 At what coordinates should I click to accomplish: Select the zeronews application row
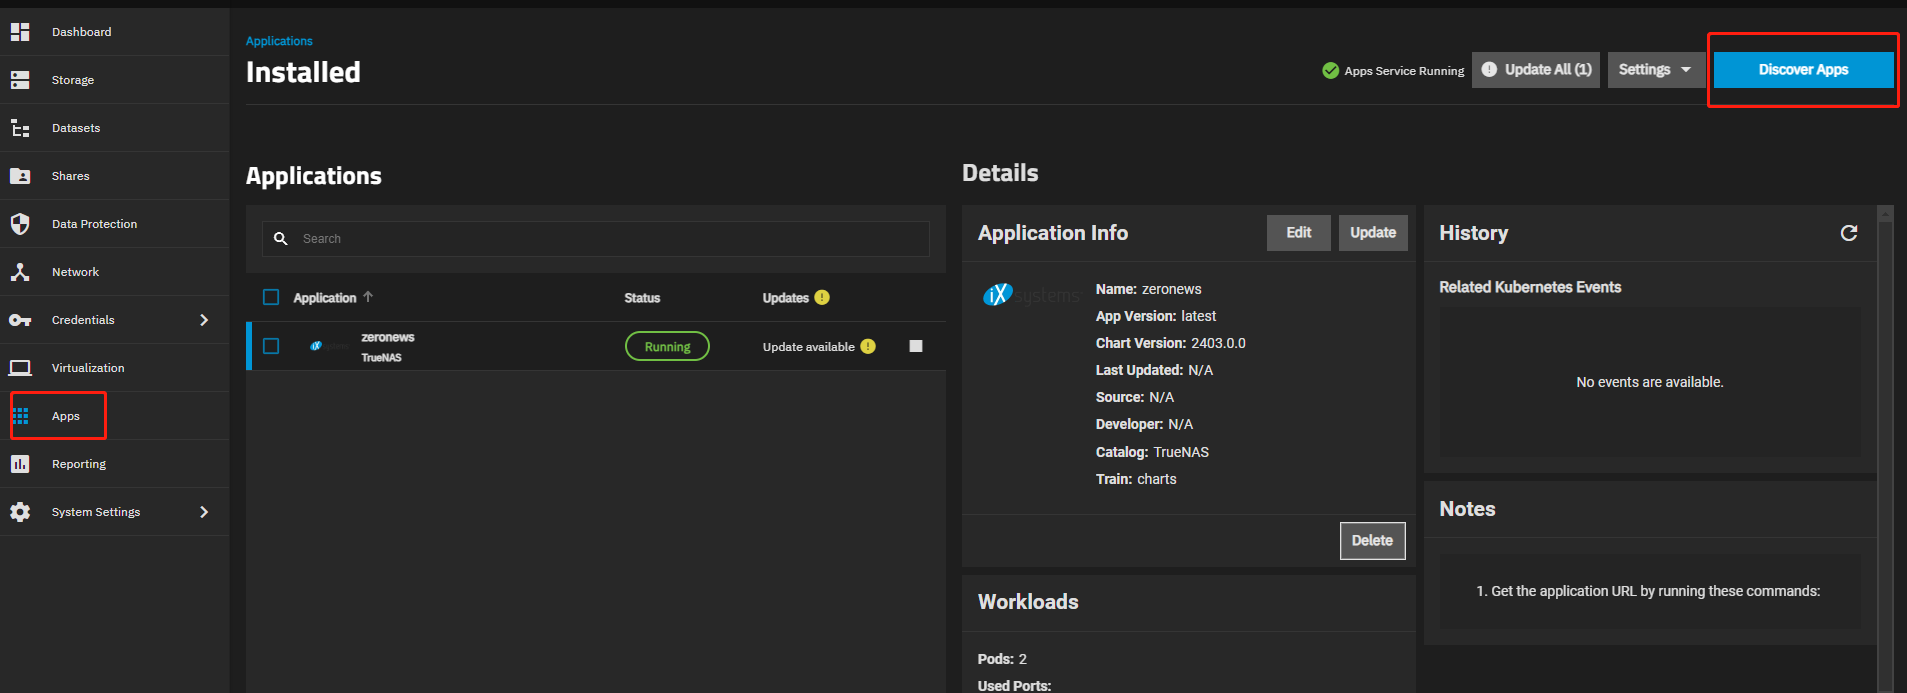point(596,346)
